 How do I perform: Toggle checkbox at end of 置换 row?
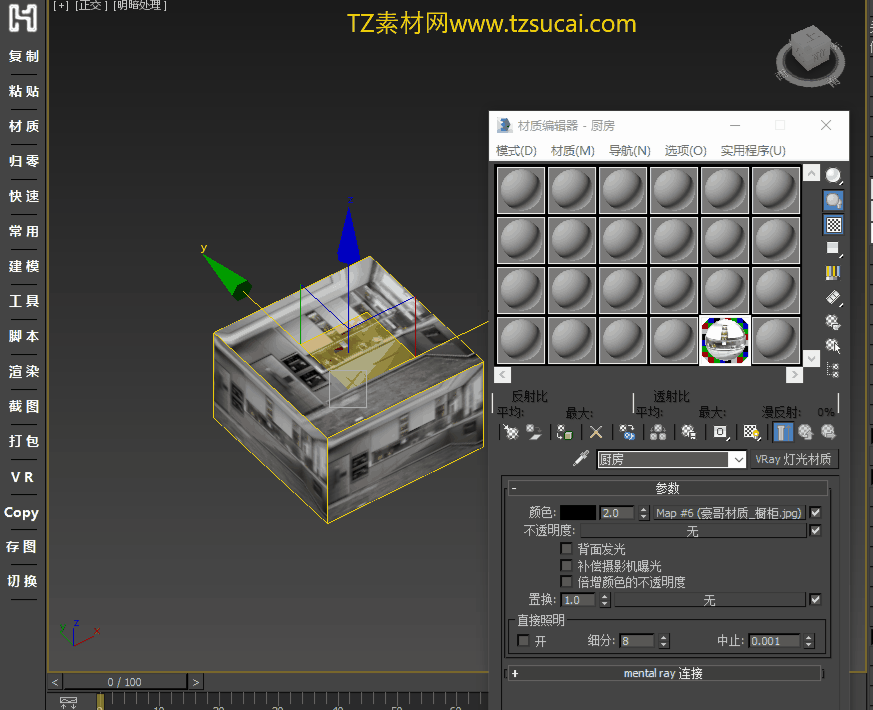816,599
